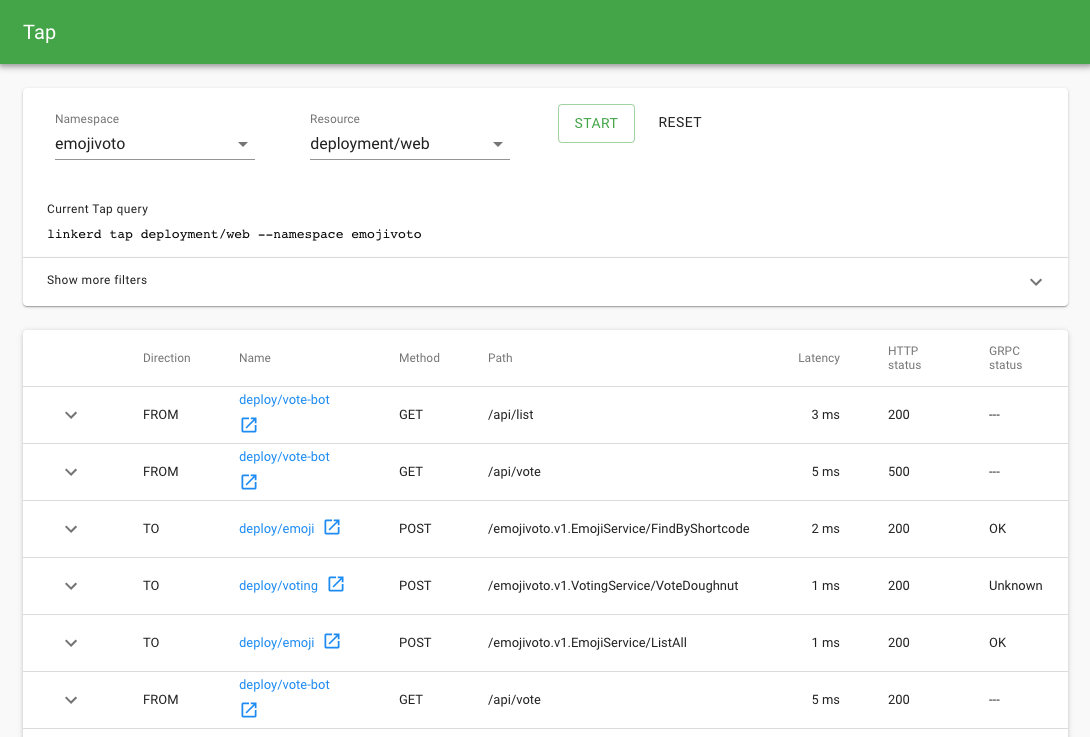
Task: Open the Resource dropdown showing deployment/web
Action: pyautogui.click(x=410, y=144)
